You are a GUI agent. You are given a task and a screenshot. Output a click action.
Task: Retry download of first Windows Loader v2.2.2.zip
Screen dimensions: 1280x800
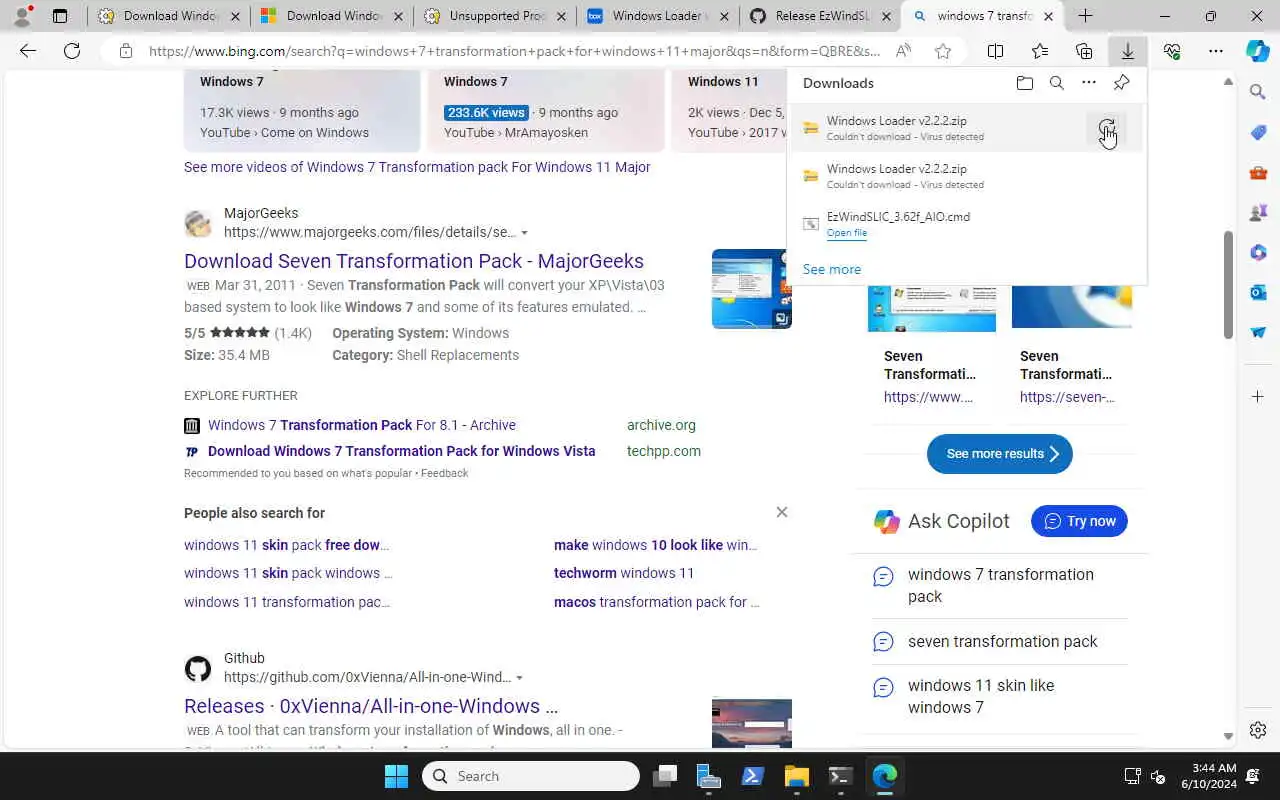click(x=1106, y=128)
